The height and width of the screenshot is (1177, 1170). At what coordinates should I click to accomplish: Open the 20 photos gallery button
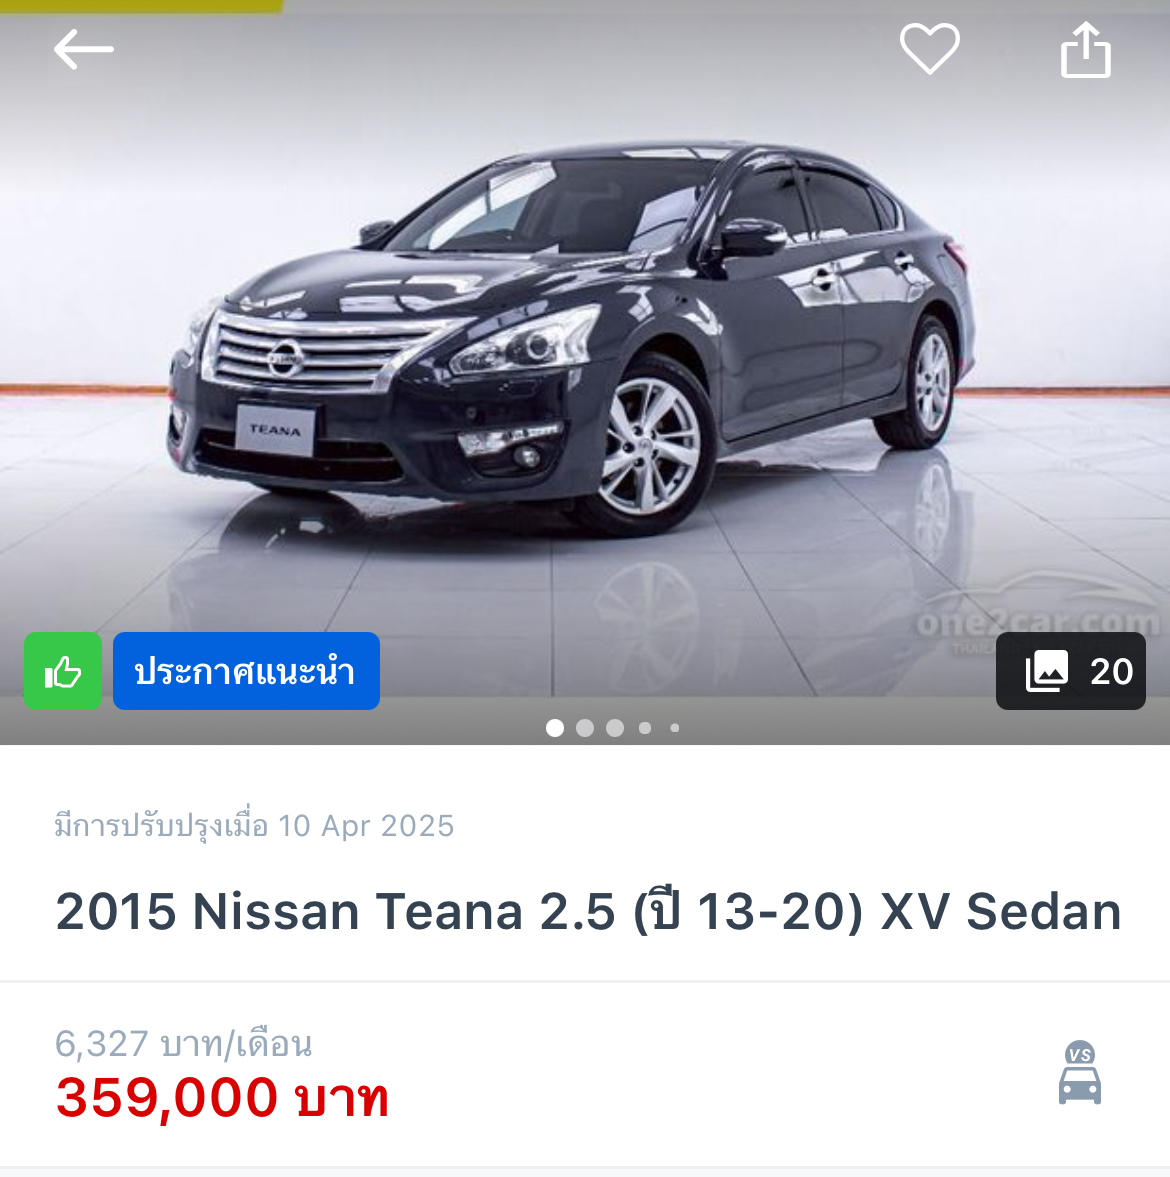pos(1070,670)
